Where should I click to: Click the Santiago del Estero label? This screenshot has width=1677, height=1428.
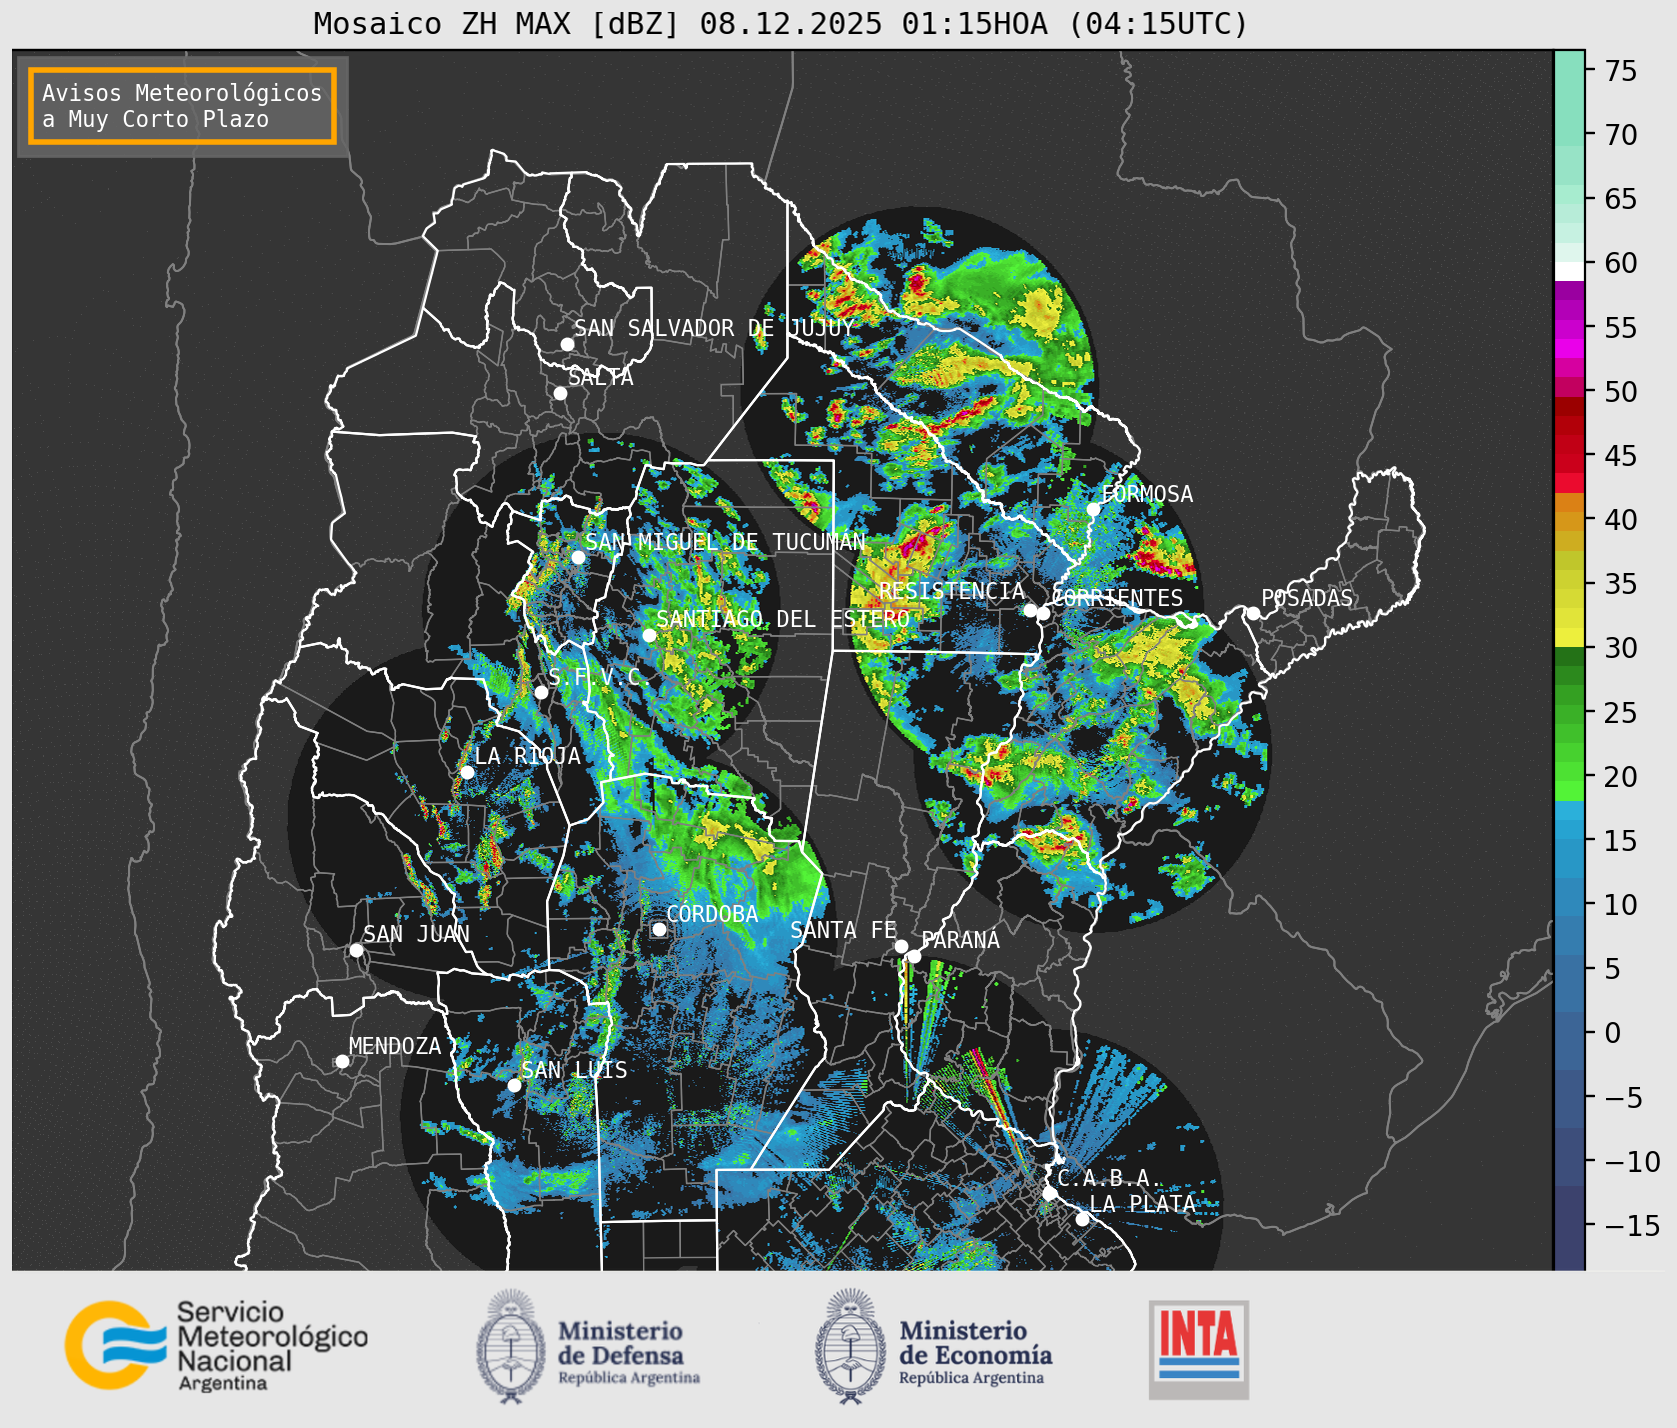tap(783, 619)
